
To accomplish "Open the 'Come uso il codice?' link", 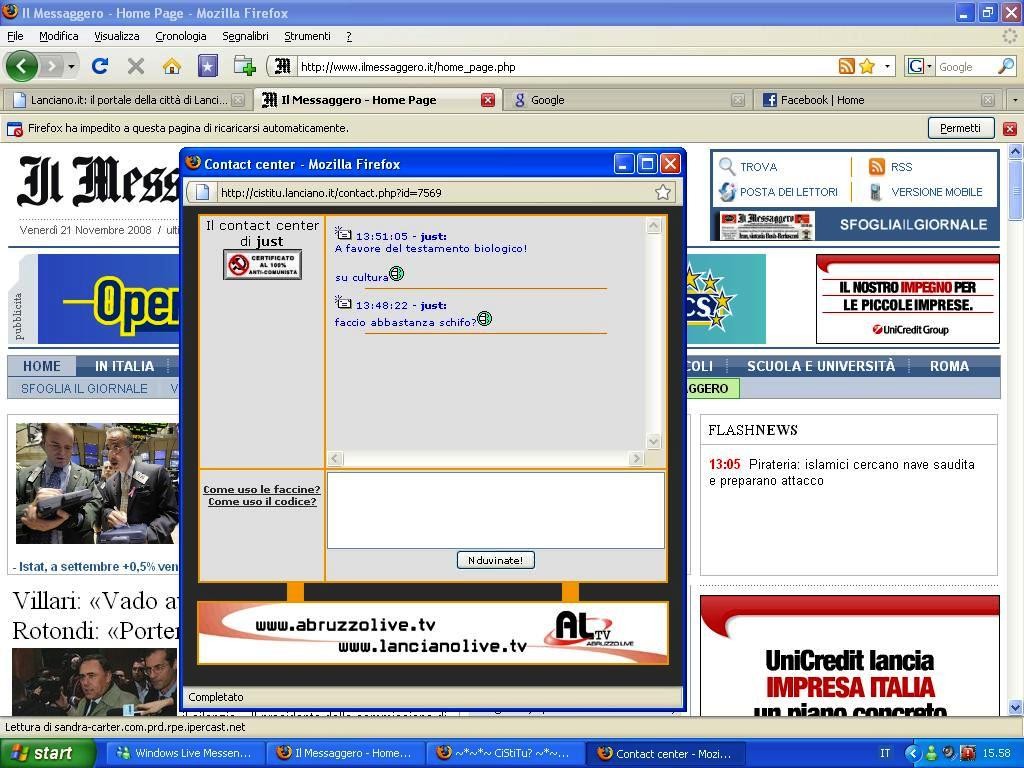I will (262, 502).
